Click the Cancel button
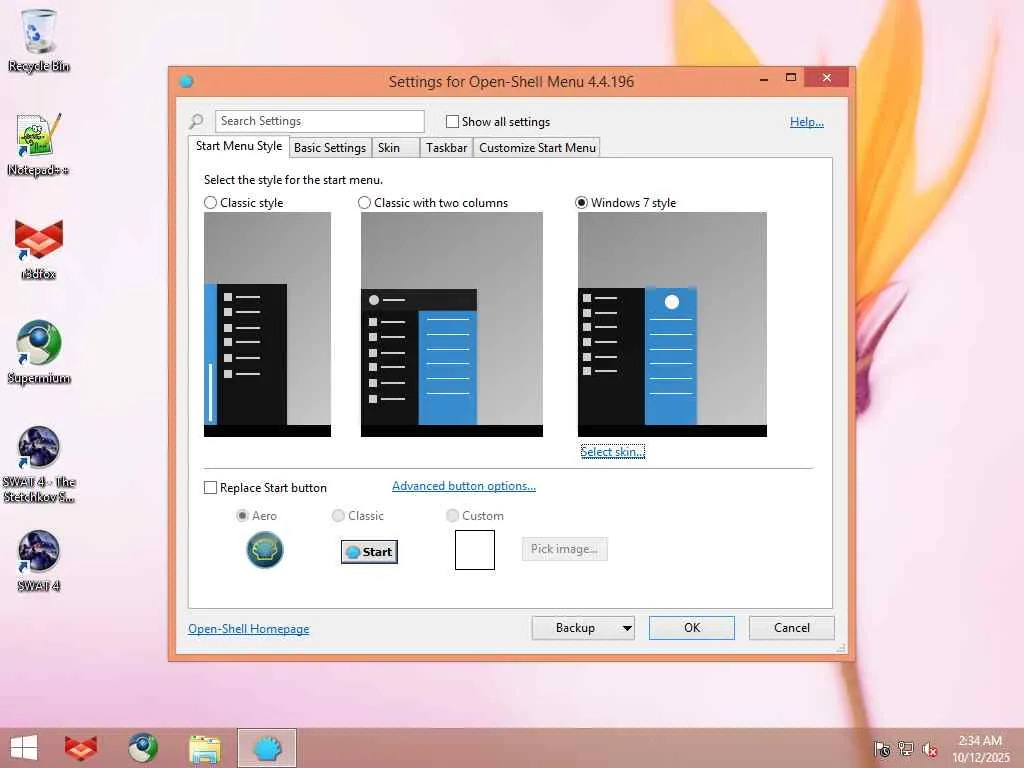The image size is (1024, 768). point(792,628)
